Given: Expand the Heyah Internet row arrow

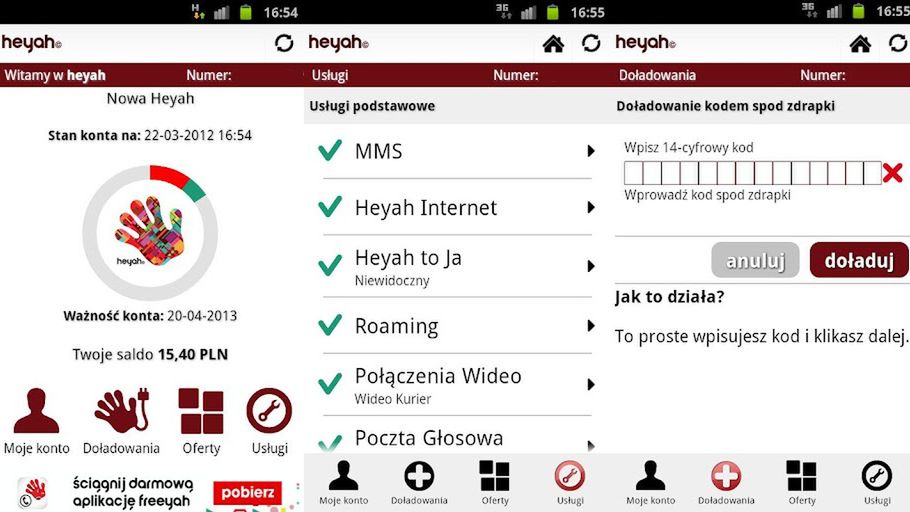Looking at the screenshot, I should [x=591, y=207].
